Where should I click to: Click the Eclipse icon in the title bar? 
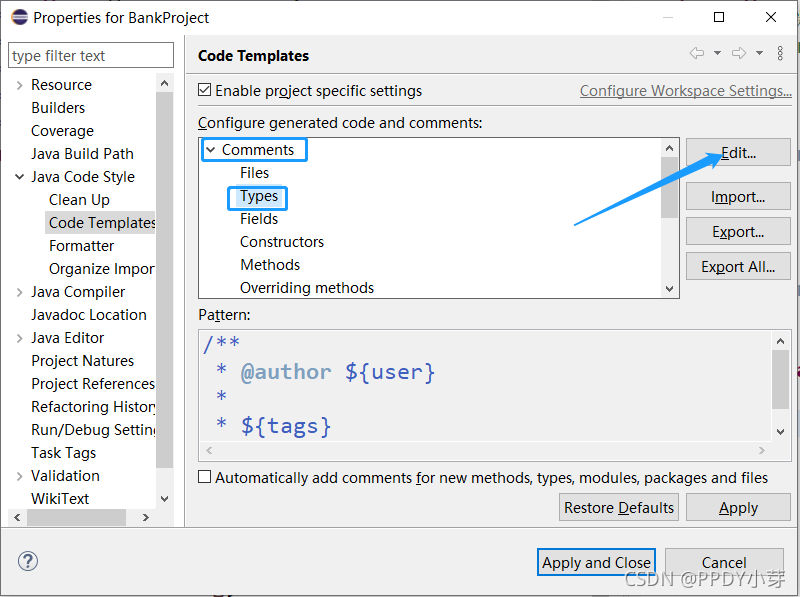[x=19, y=17]
